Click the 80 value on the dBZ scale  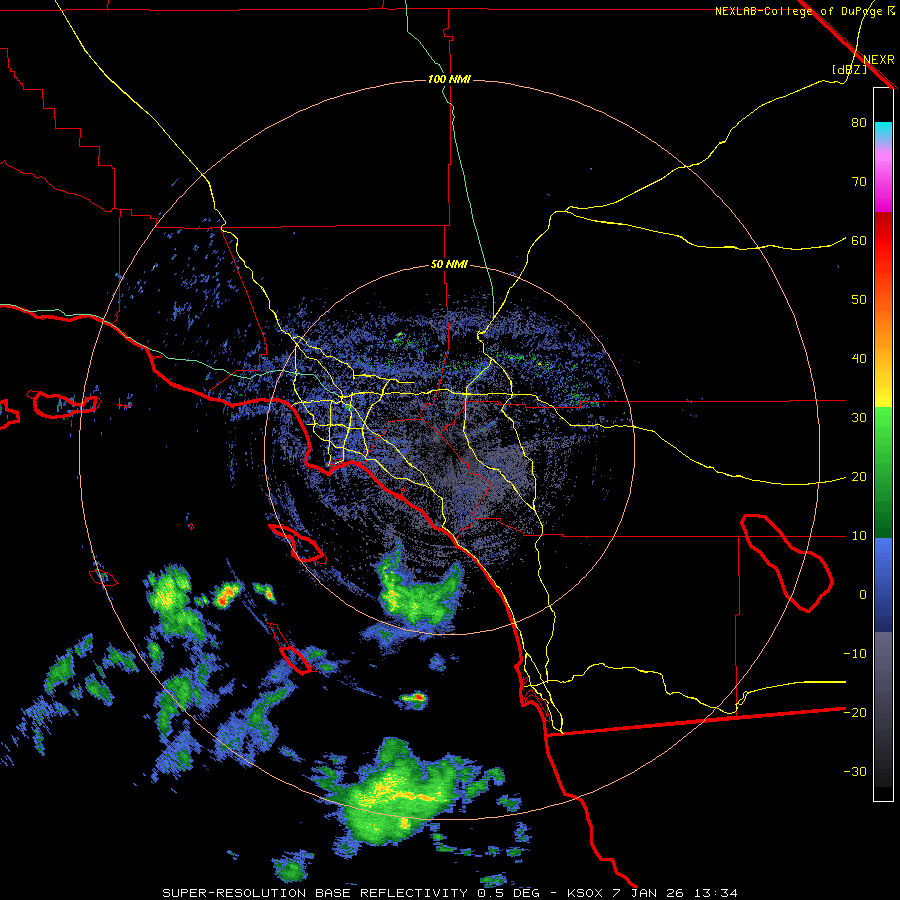click(859, 122)
